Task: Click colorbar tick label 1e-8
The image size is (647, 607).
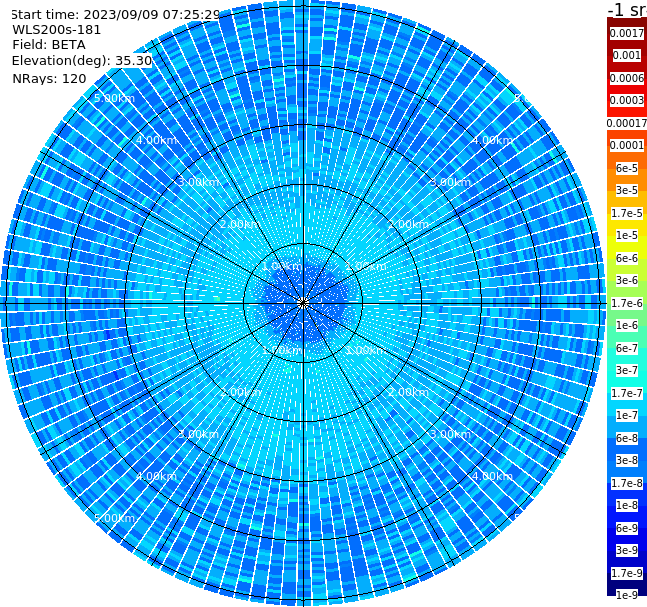Action: point(627,505)
